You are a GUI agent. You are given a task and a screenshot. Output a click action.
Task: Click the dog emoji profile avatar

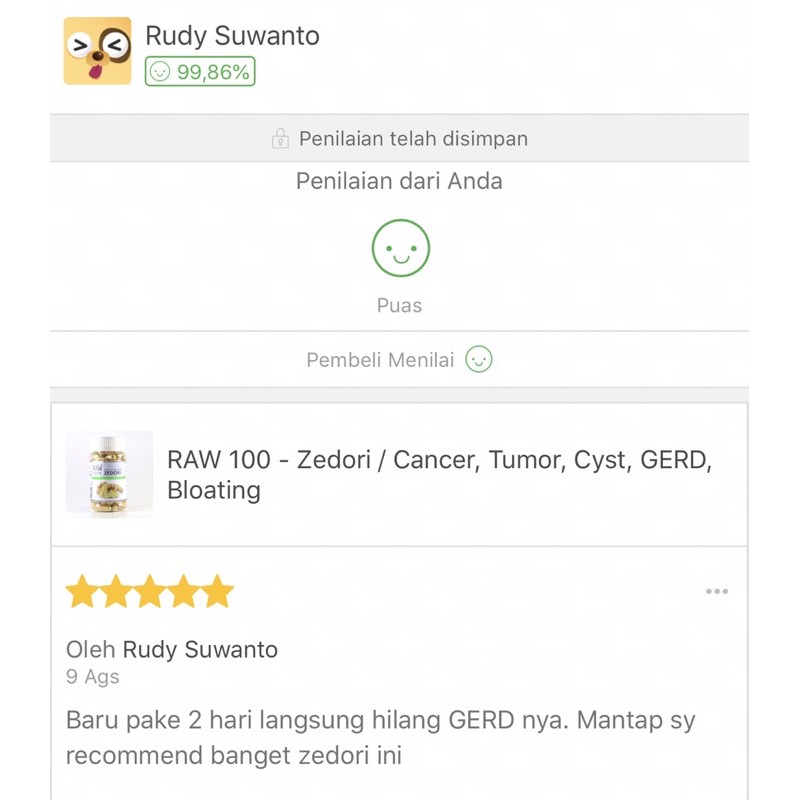(x=97, y=48)
